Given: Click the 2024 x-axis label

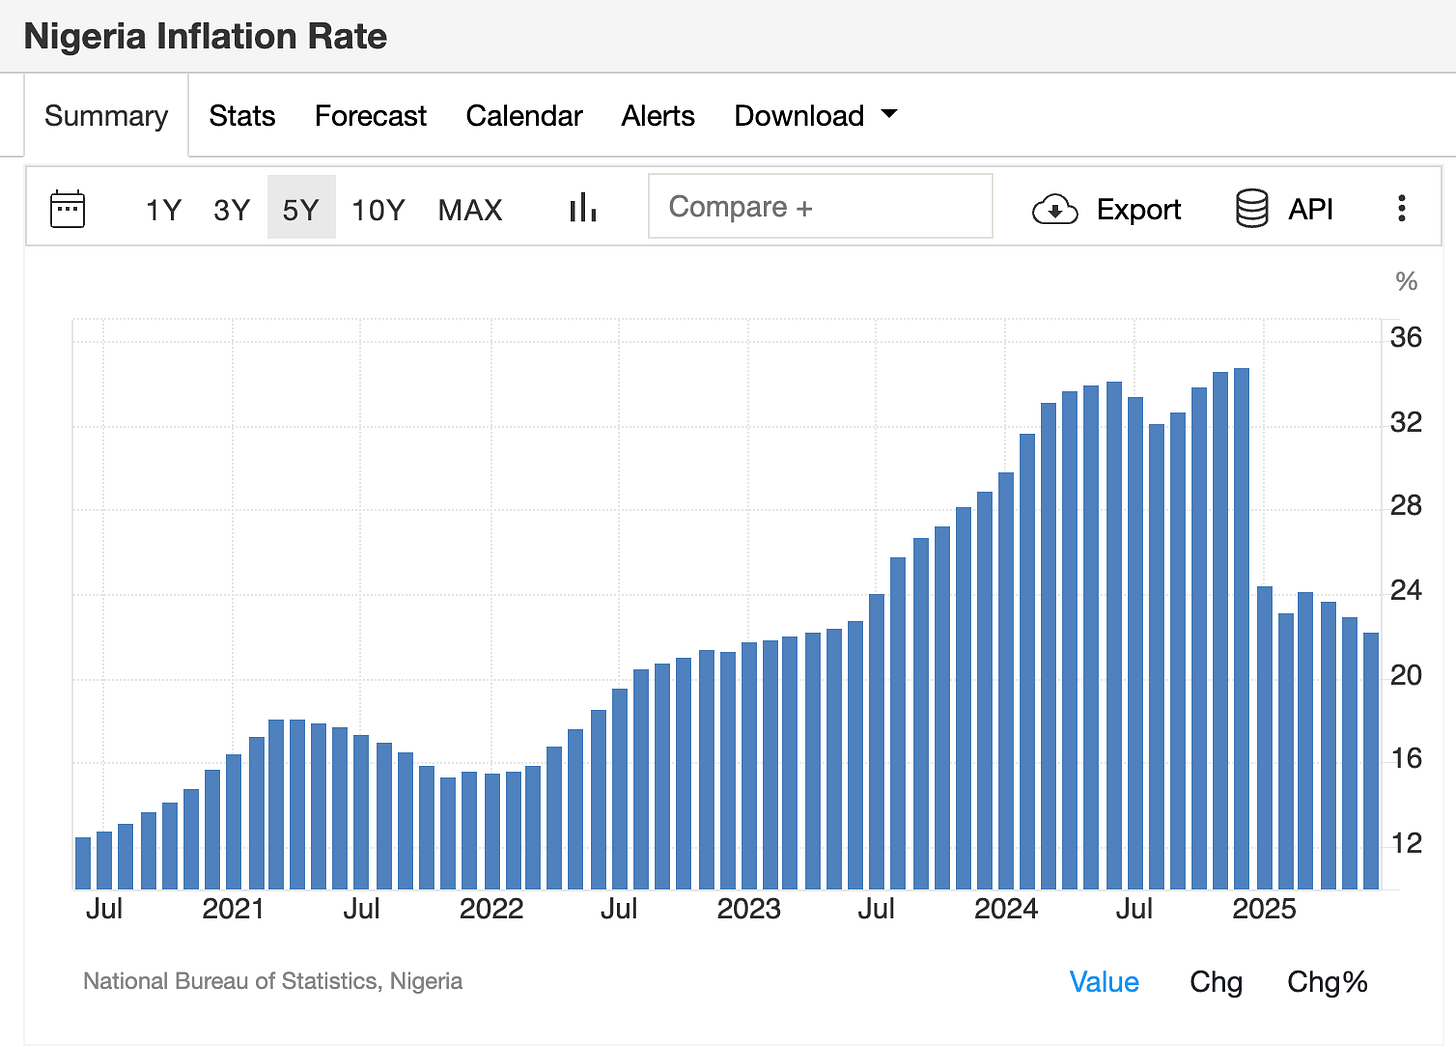Looking at the screenshot, I should [x=1006, y=909].
